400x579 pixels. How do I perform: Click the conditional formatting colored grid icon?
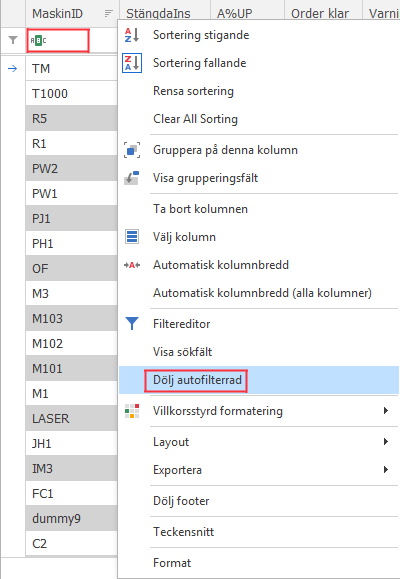tap(132, 411)
